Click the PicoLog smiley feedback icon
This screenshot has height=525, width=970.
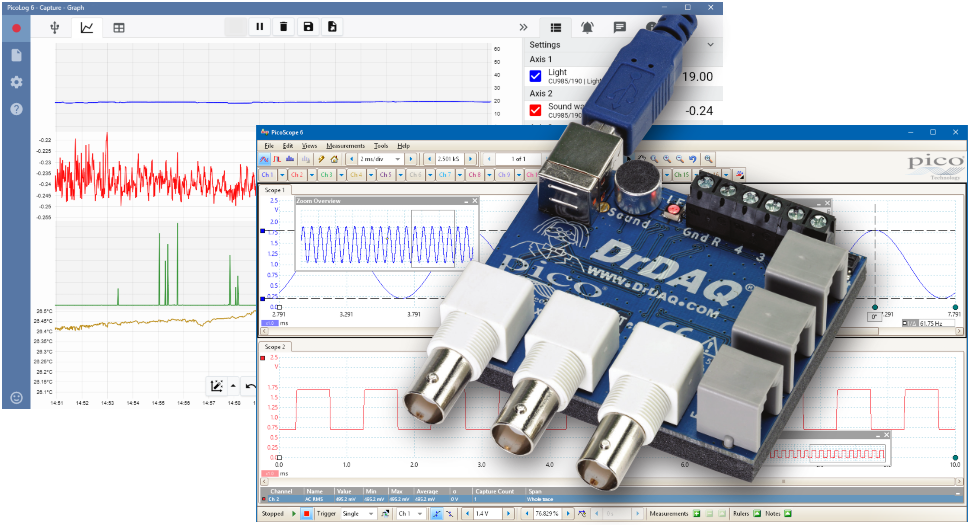tap(17, 398)
